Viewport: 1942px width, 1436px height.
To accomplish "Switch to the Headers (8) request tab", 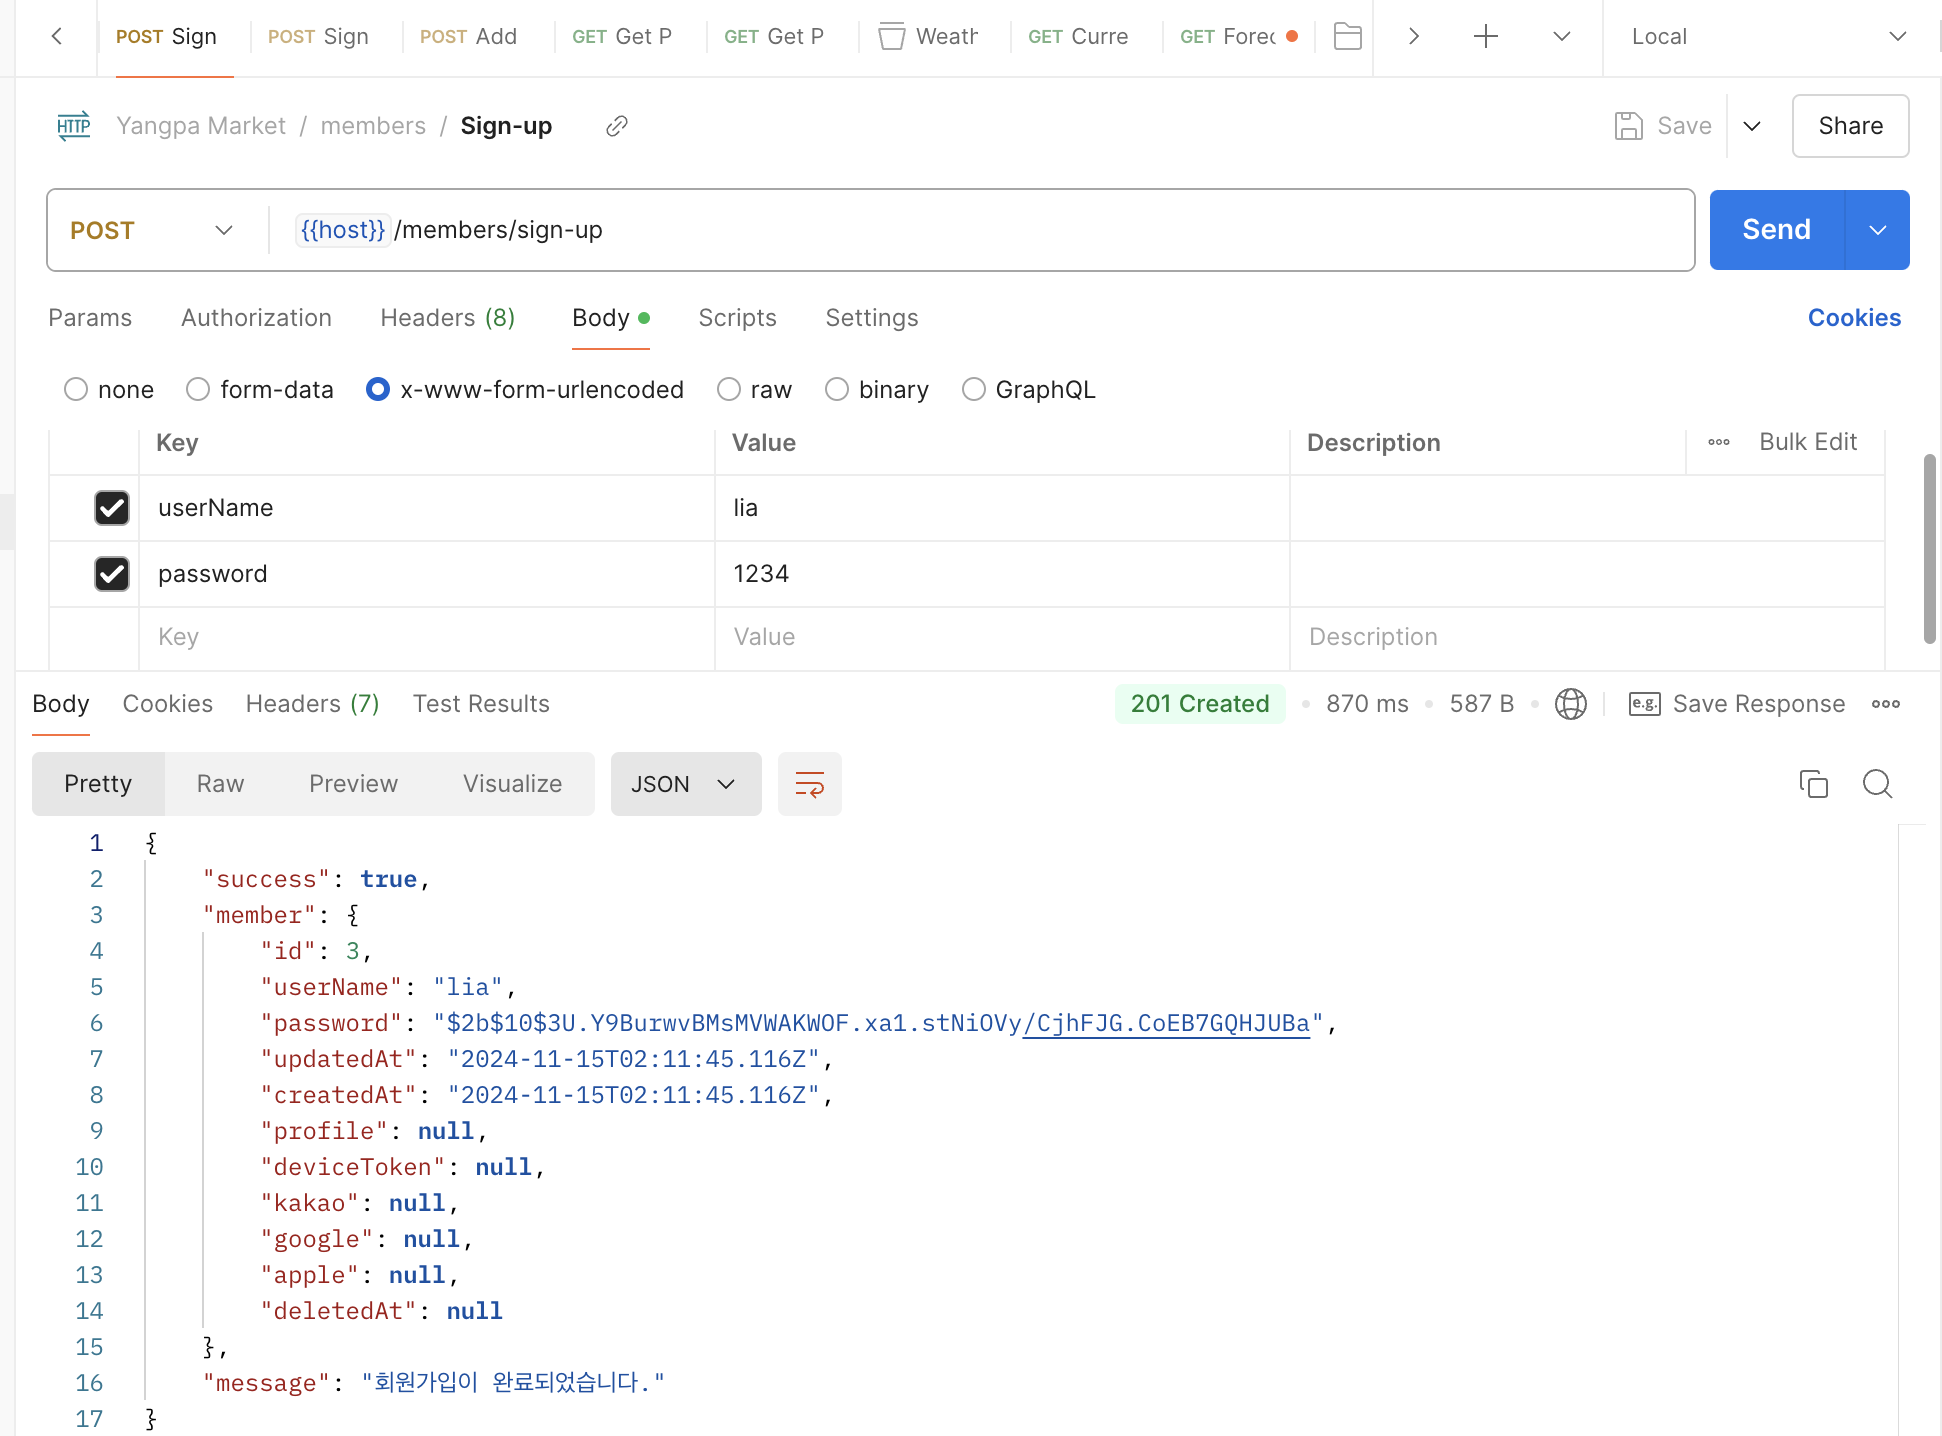I will point(447,318).
